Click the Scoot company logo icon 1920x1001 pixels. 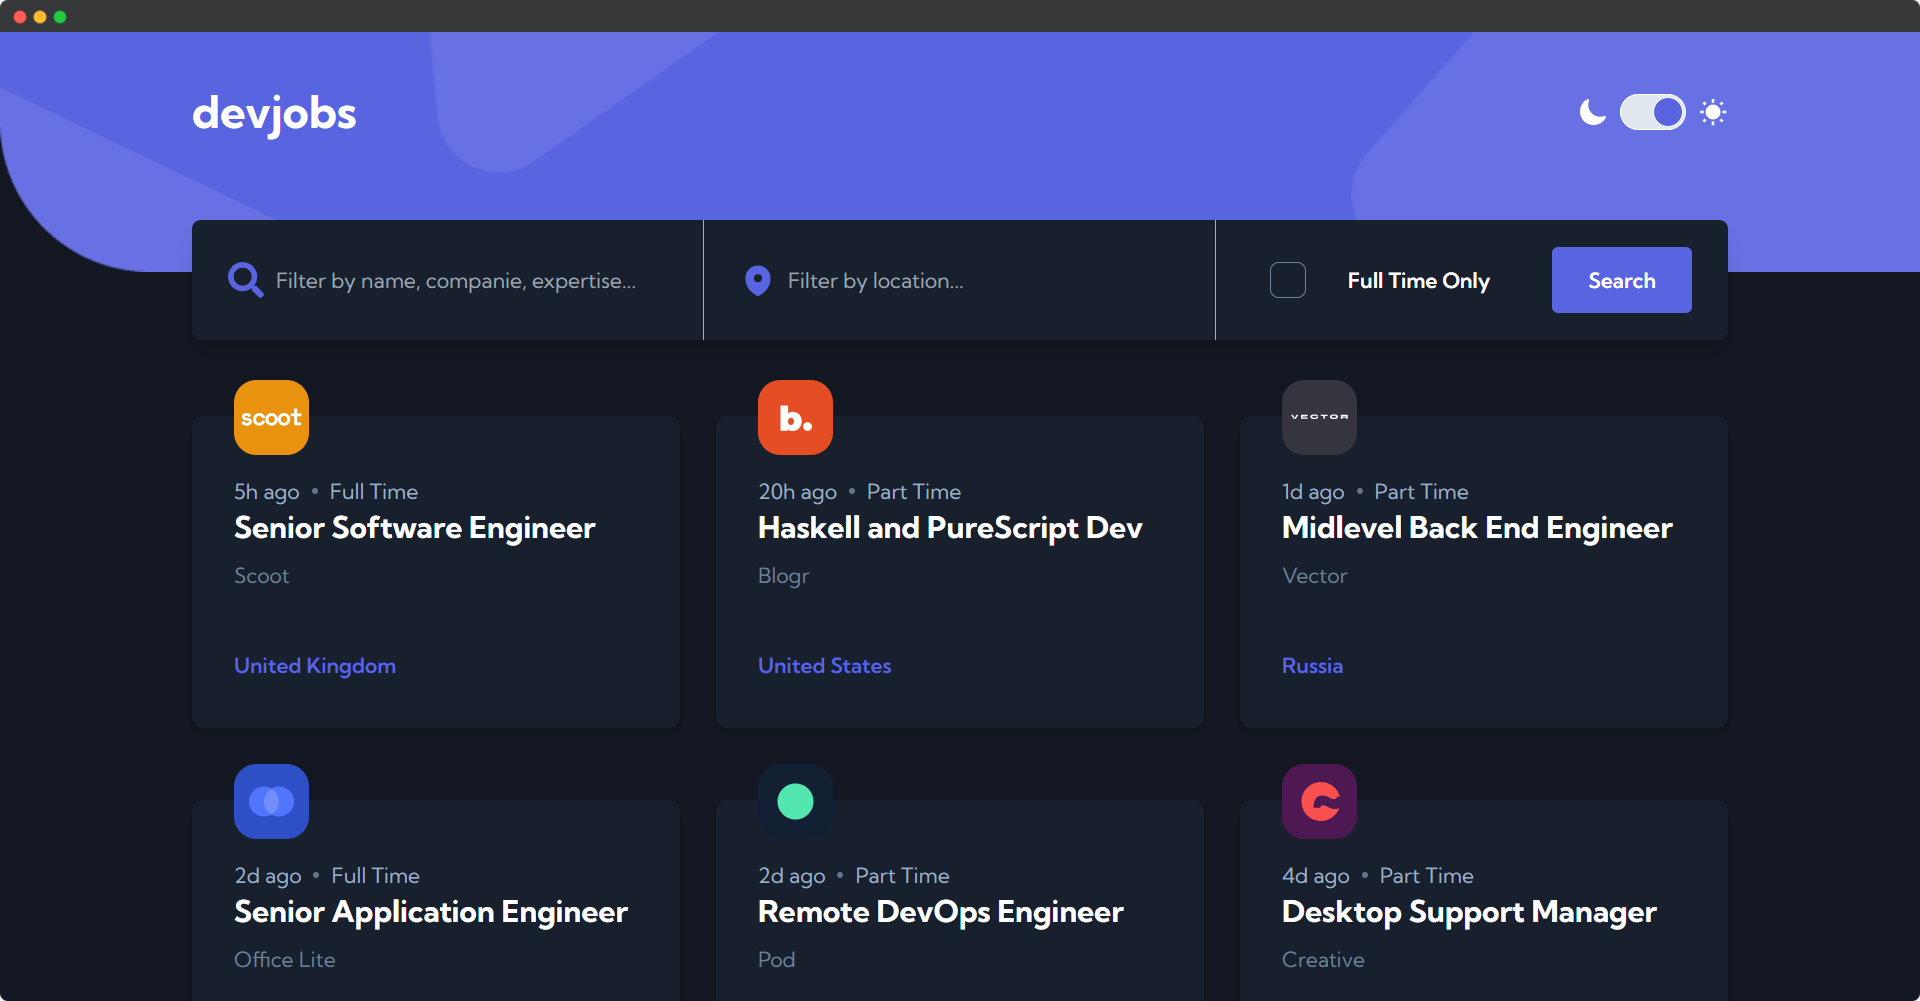point(271,417)
